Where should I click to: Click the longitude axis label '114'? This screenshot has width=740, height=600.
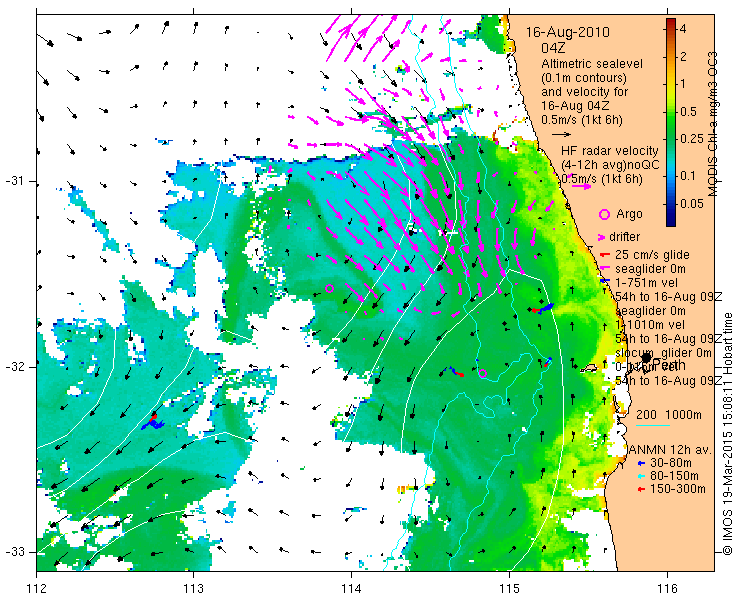pyautogui.click(x=351, y=589)
